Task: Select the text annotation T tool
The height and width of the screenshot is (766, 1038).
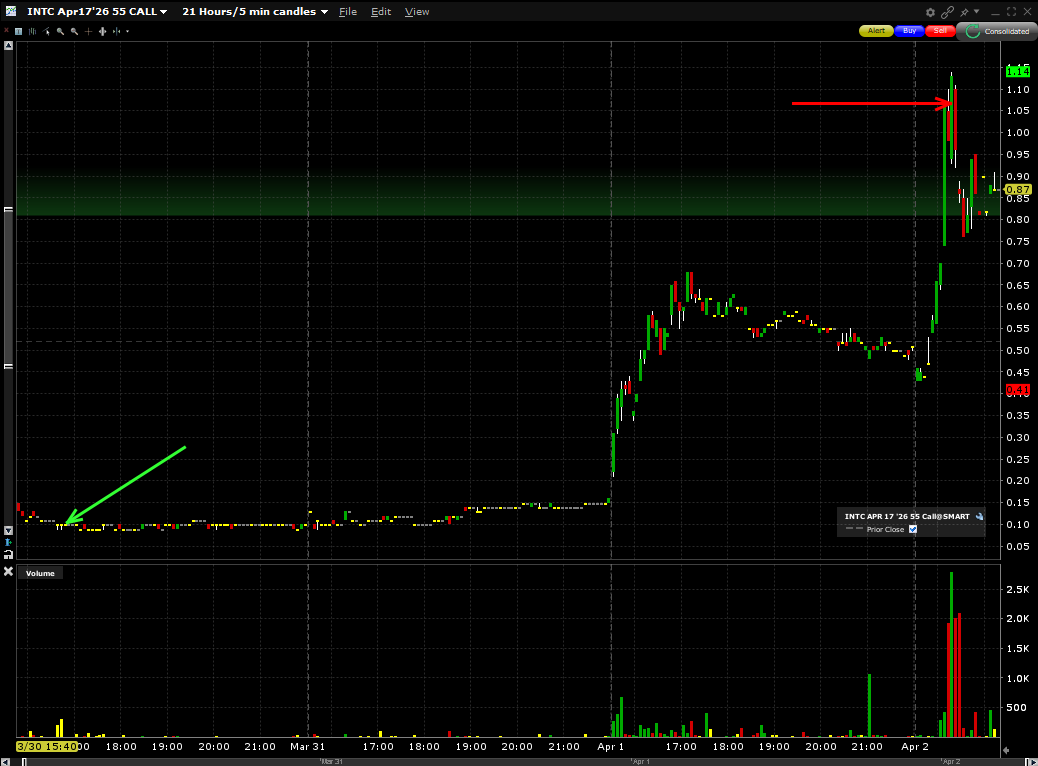Action: (x=19, y=31)
